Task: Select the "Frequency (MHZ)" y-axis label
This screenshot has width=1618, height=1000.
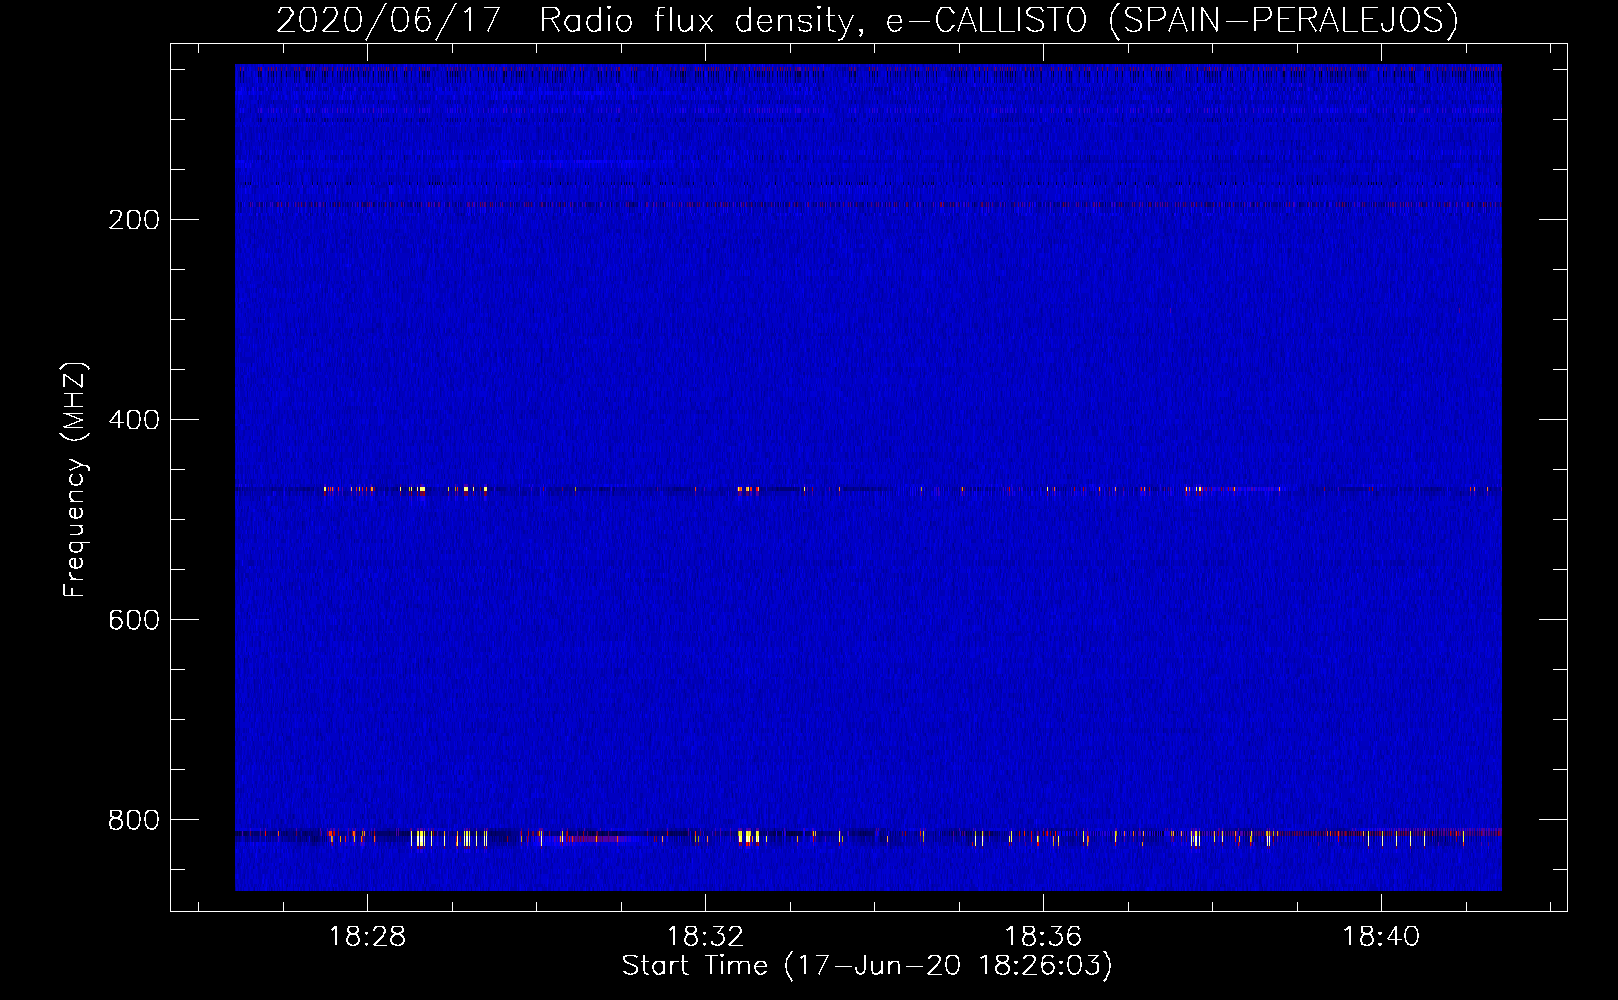Action: 75,480
